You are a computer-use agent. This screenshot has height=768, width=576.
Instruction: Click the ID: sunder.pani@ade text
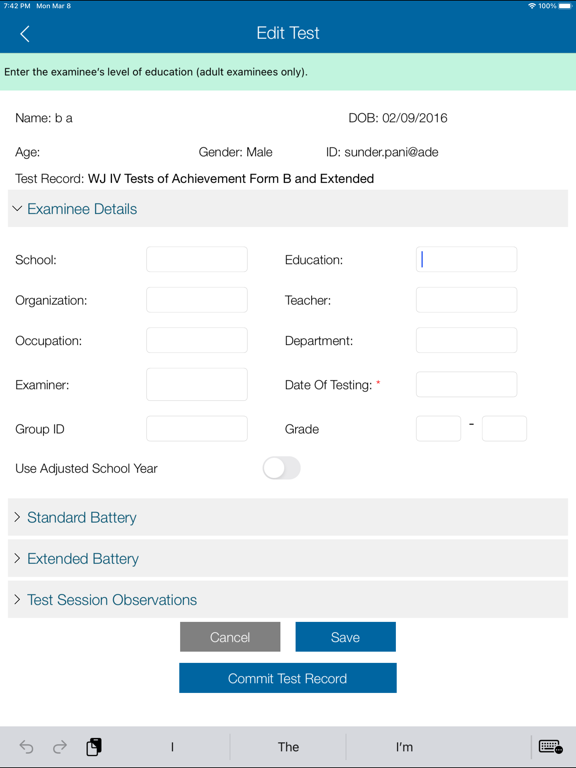(x=382, y=152)
